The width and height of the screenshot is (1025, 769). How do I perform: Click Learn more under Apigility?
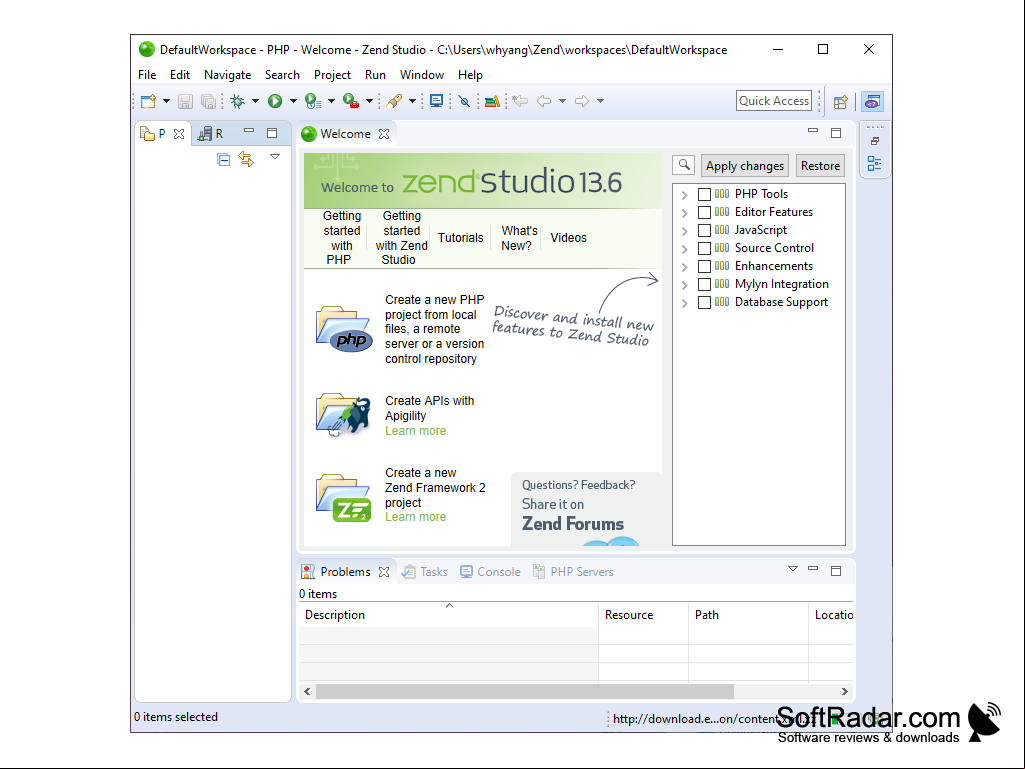point(416,431)
